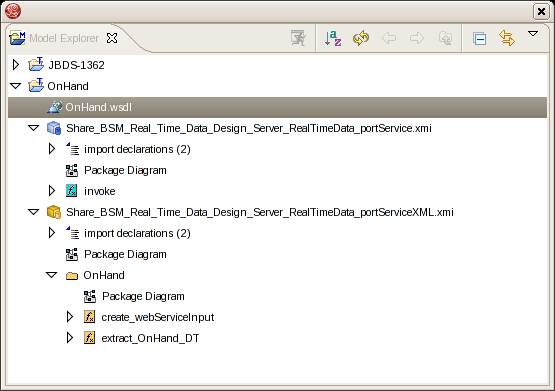Select Package Diagram directly under portServiceXML.xmi
The height and width of the screenshot is (391, 555).
click(x=125, y=254)
